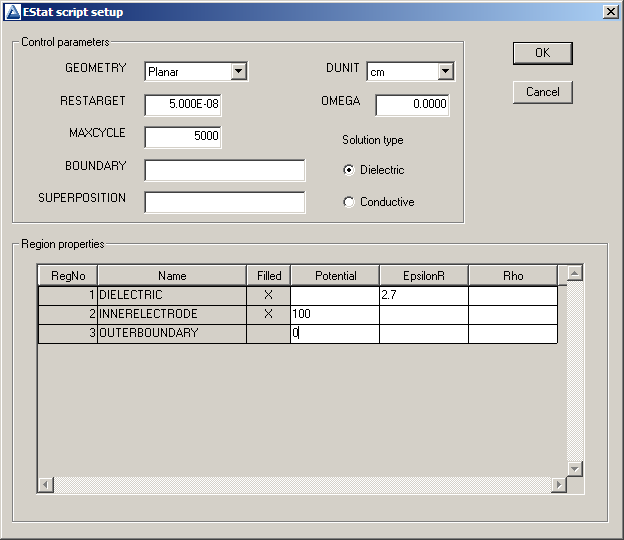Click the OMEGA value field

412,105
